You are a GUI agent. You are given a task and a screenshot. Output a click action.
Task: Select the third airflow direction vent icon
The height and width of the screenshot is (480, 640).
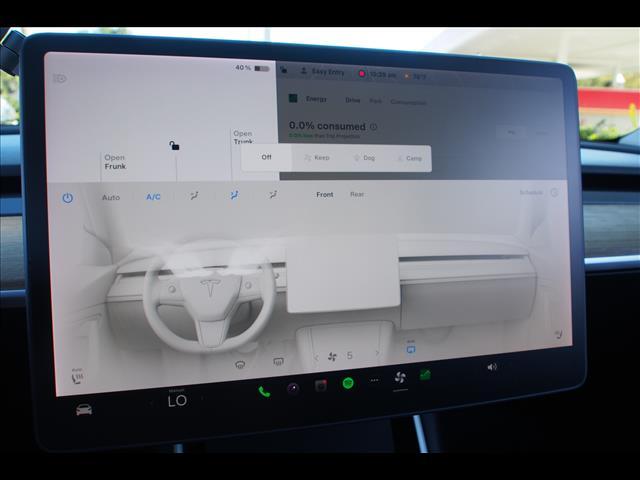pyautogui.click(x=273, y=195)
